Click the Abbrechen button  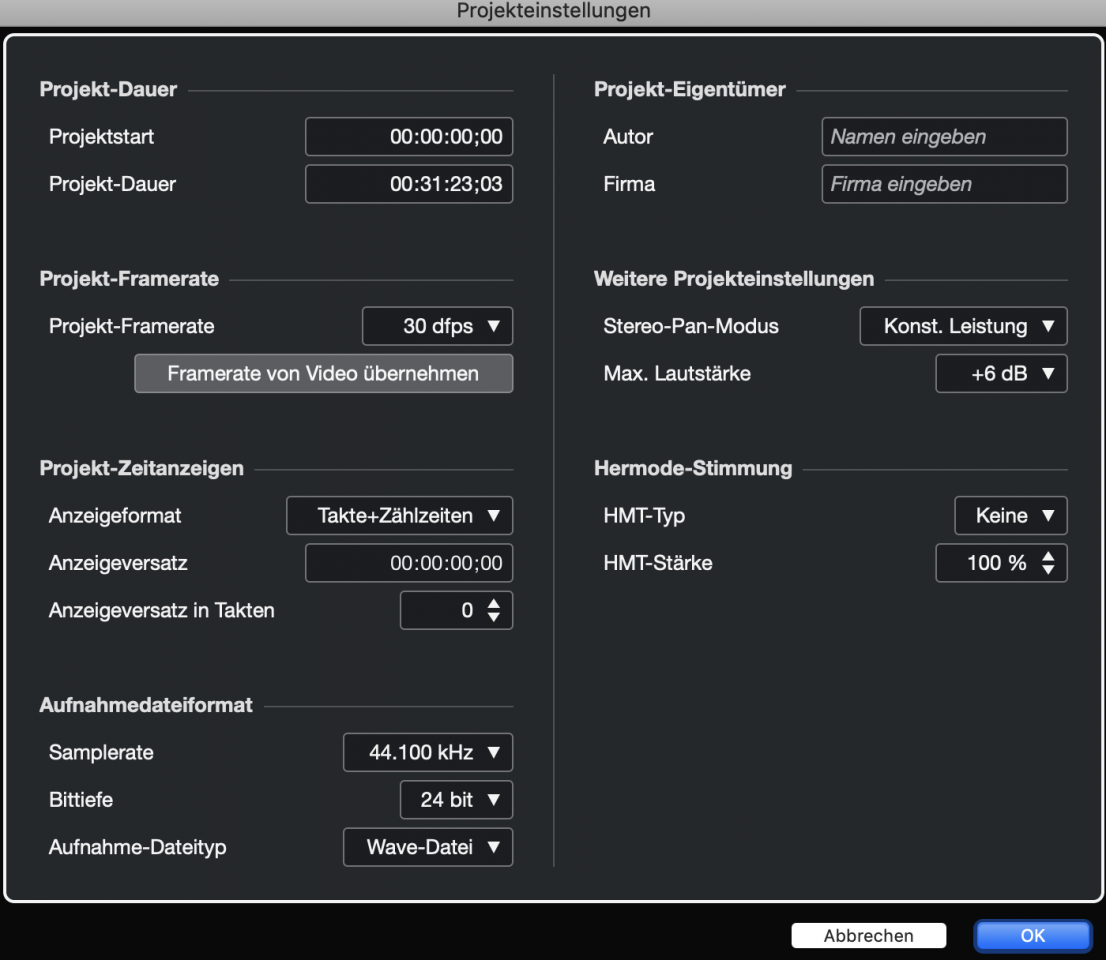pos(868,935)
